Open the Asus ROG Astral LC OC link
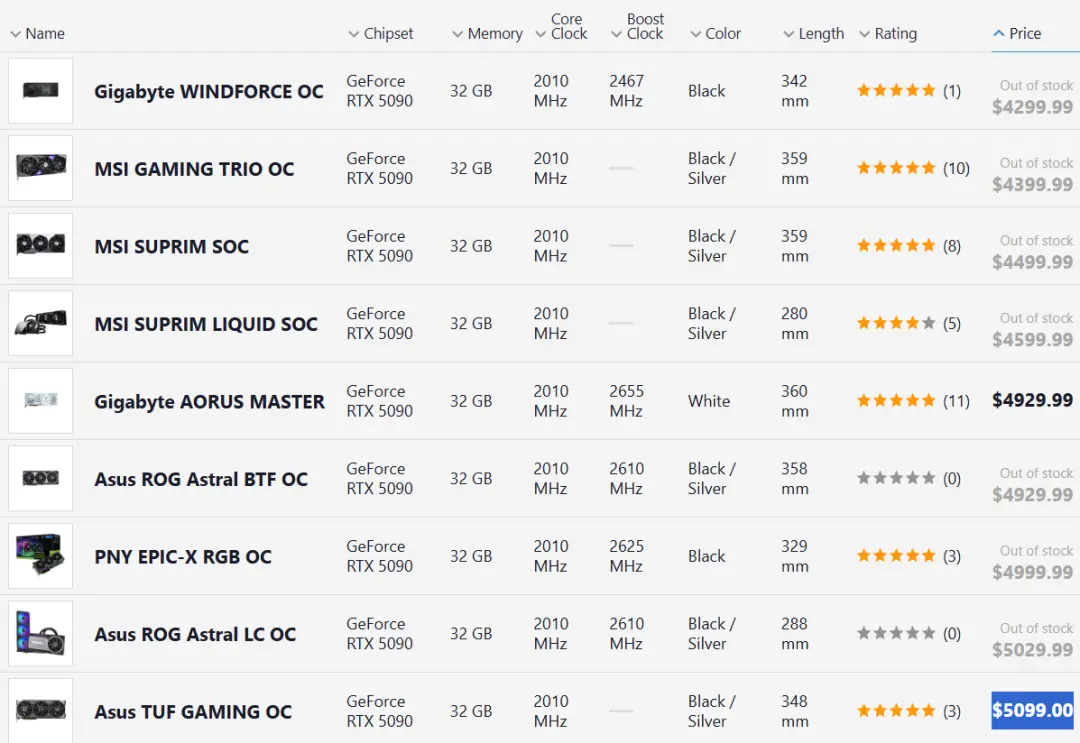Viewport: 1080px width, 743px height. click(x=196, y=634)
